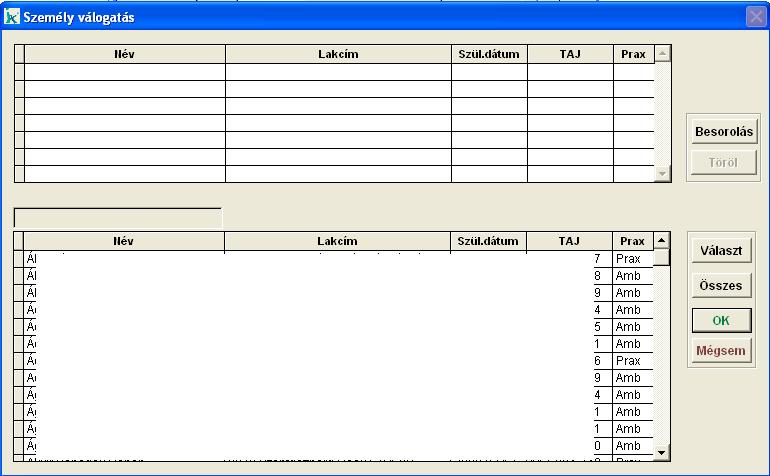The width and height of the screenshot is (770, 476).
Task: Click the Összes button
Action: pos(722,285)
